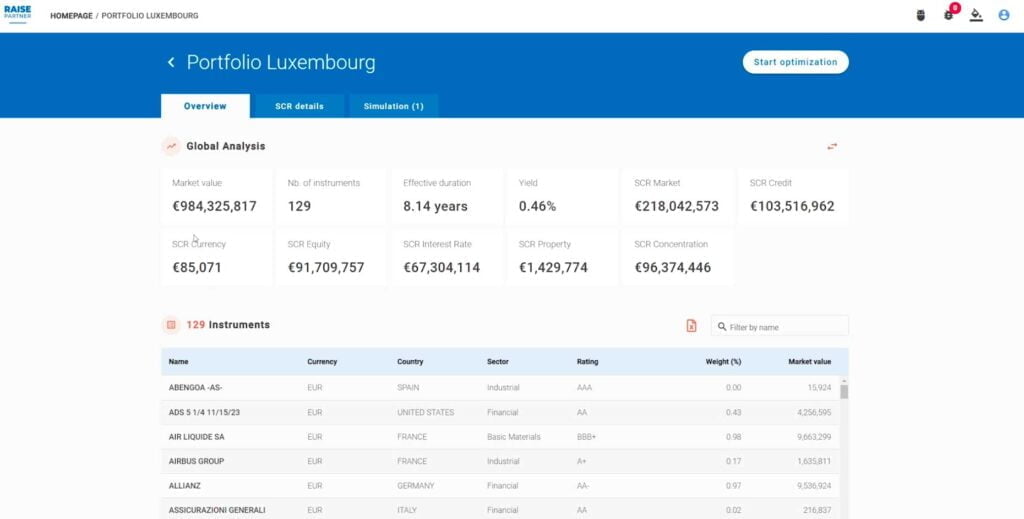This screenshot has width=1024, height=519.
Task: Sort the list by Rating column header
Action: click(x=587, y=362)
